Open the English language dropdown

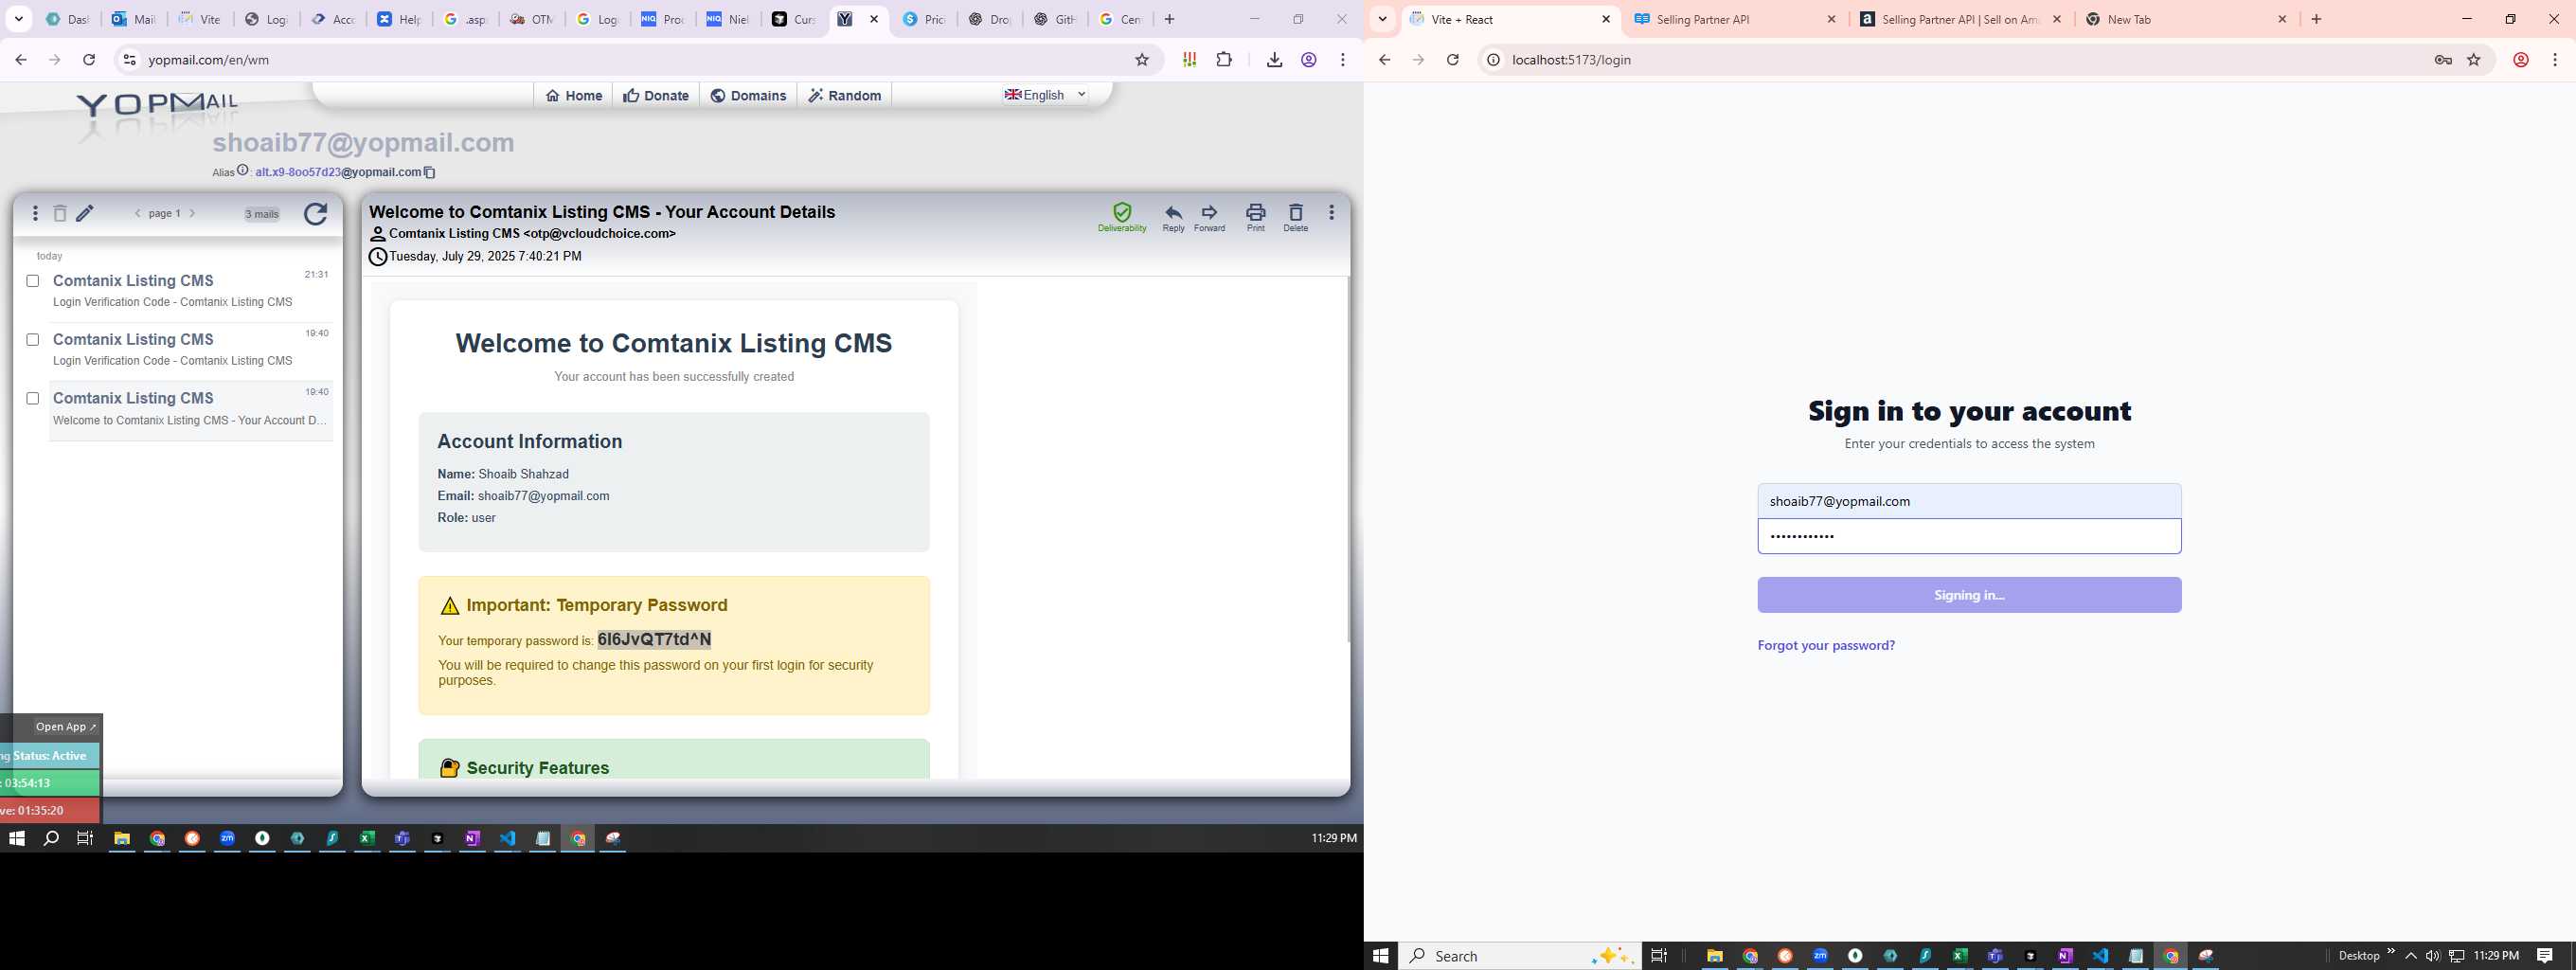point(1046,95)
